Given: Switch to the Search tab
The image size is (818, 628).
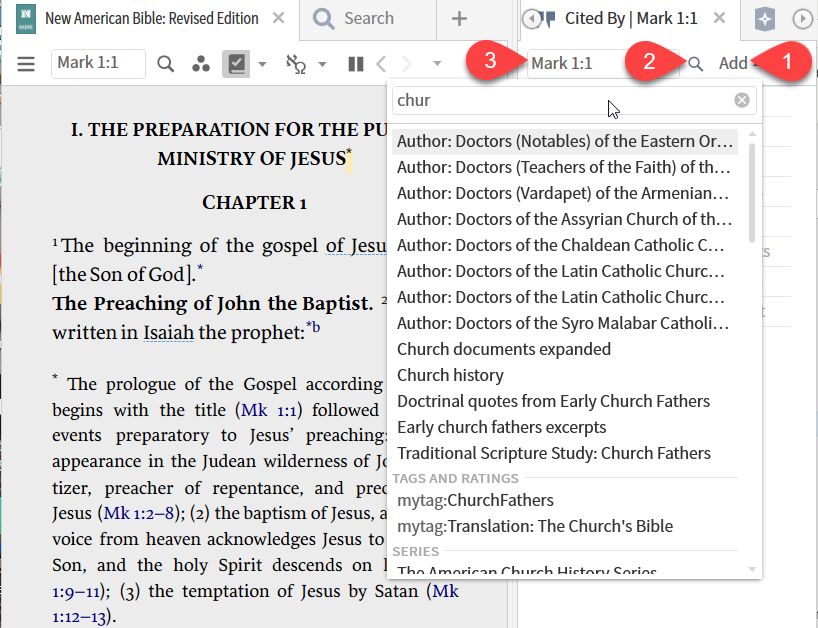Looking at the screenshot, I should point(365,19).
